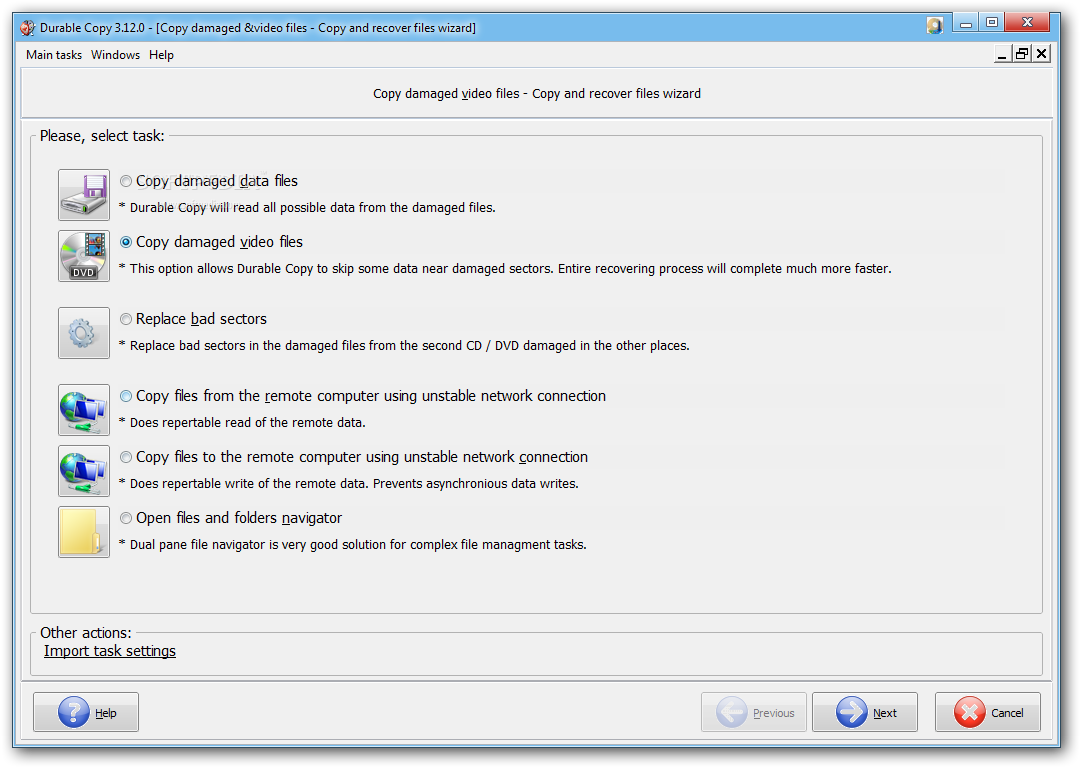Cancel the wizard
Screen dimensions: 1081x768
pyautogui.click(x=988, y=712)
